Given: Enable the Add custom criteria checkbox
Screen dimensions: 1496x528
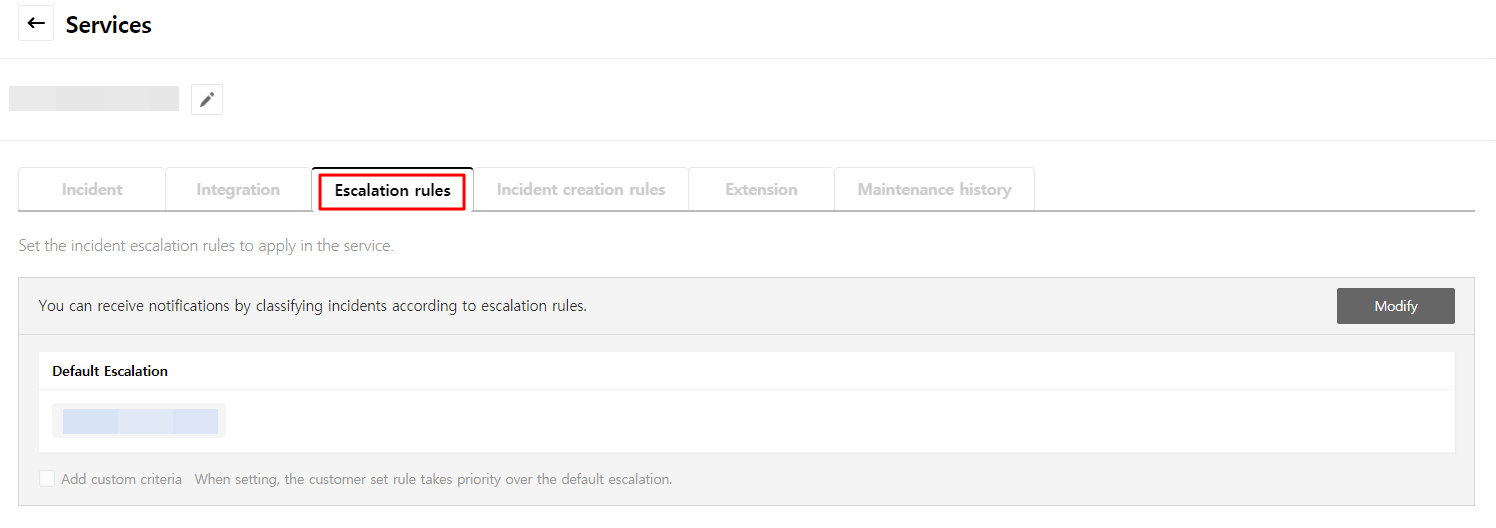Looking at the screenshot, I should pyautogui.click(x=47, y=479).
